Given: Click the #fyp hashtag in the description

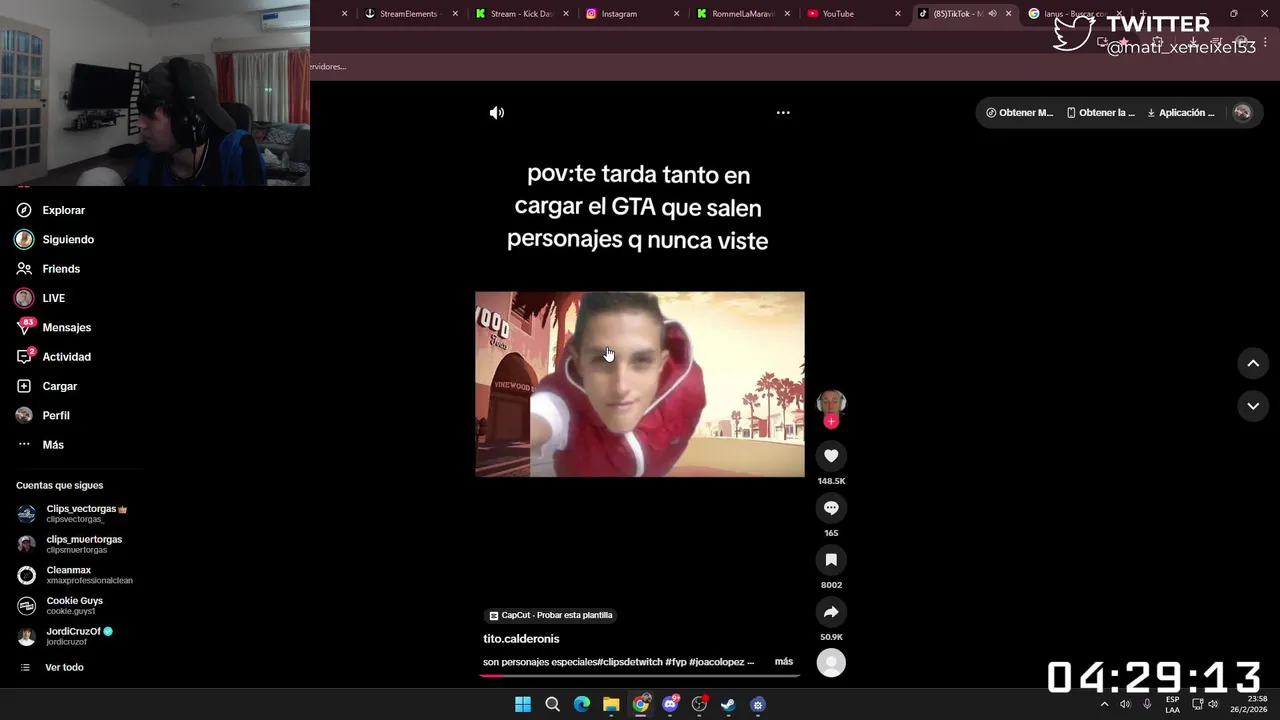Looking at the screenshot, I should tap(674, 662).
